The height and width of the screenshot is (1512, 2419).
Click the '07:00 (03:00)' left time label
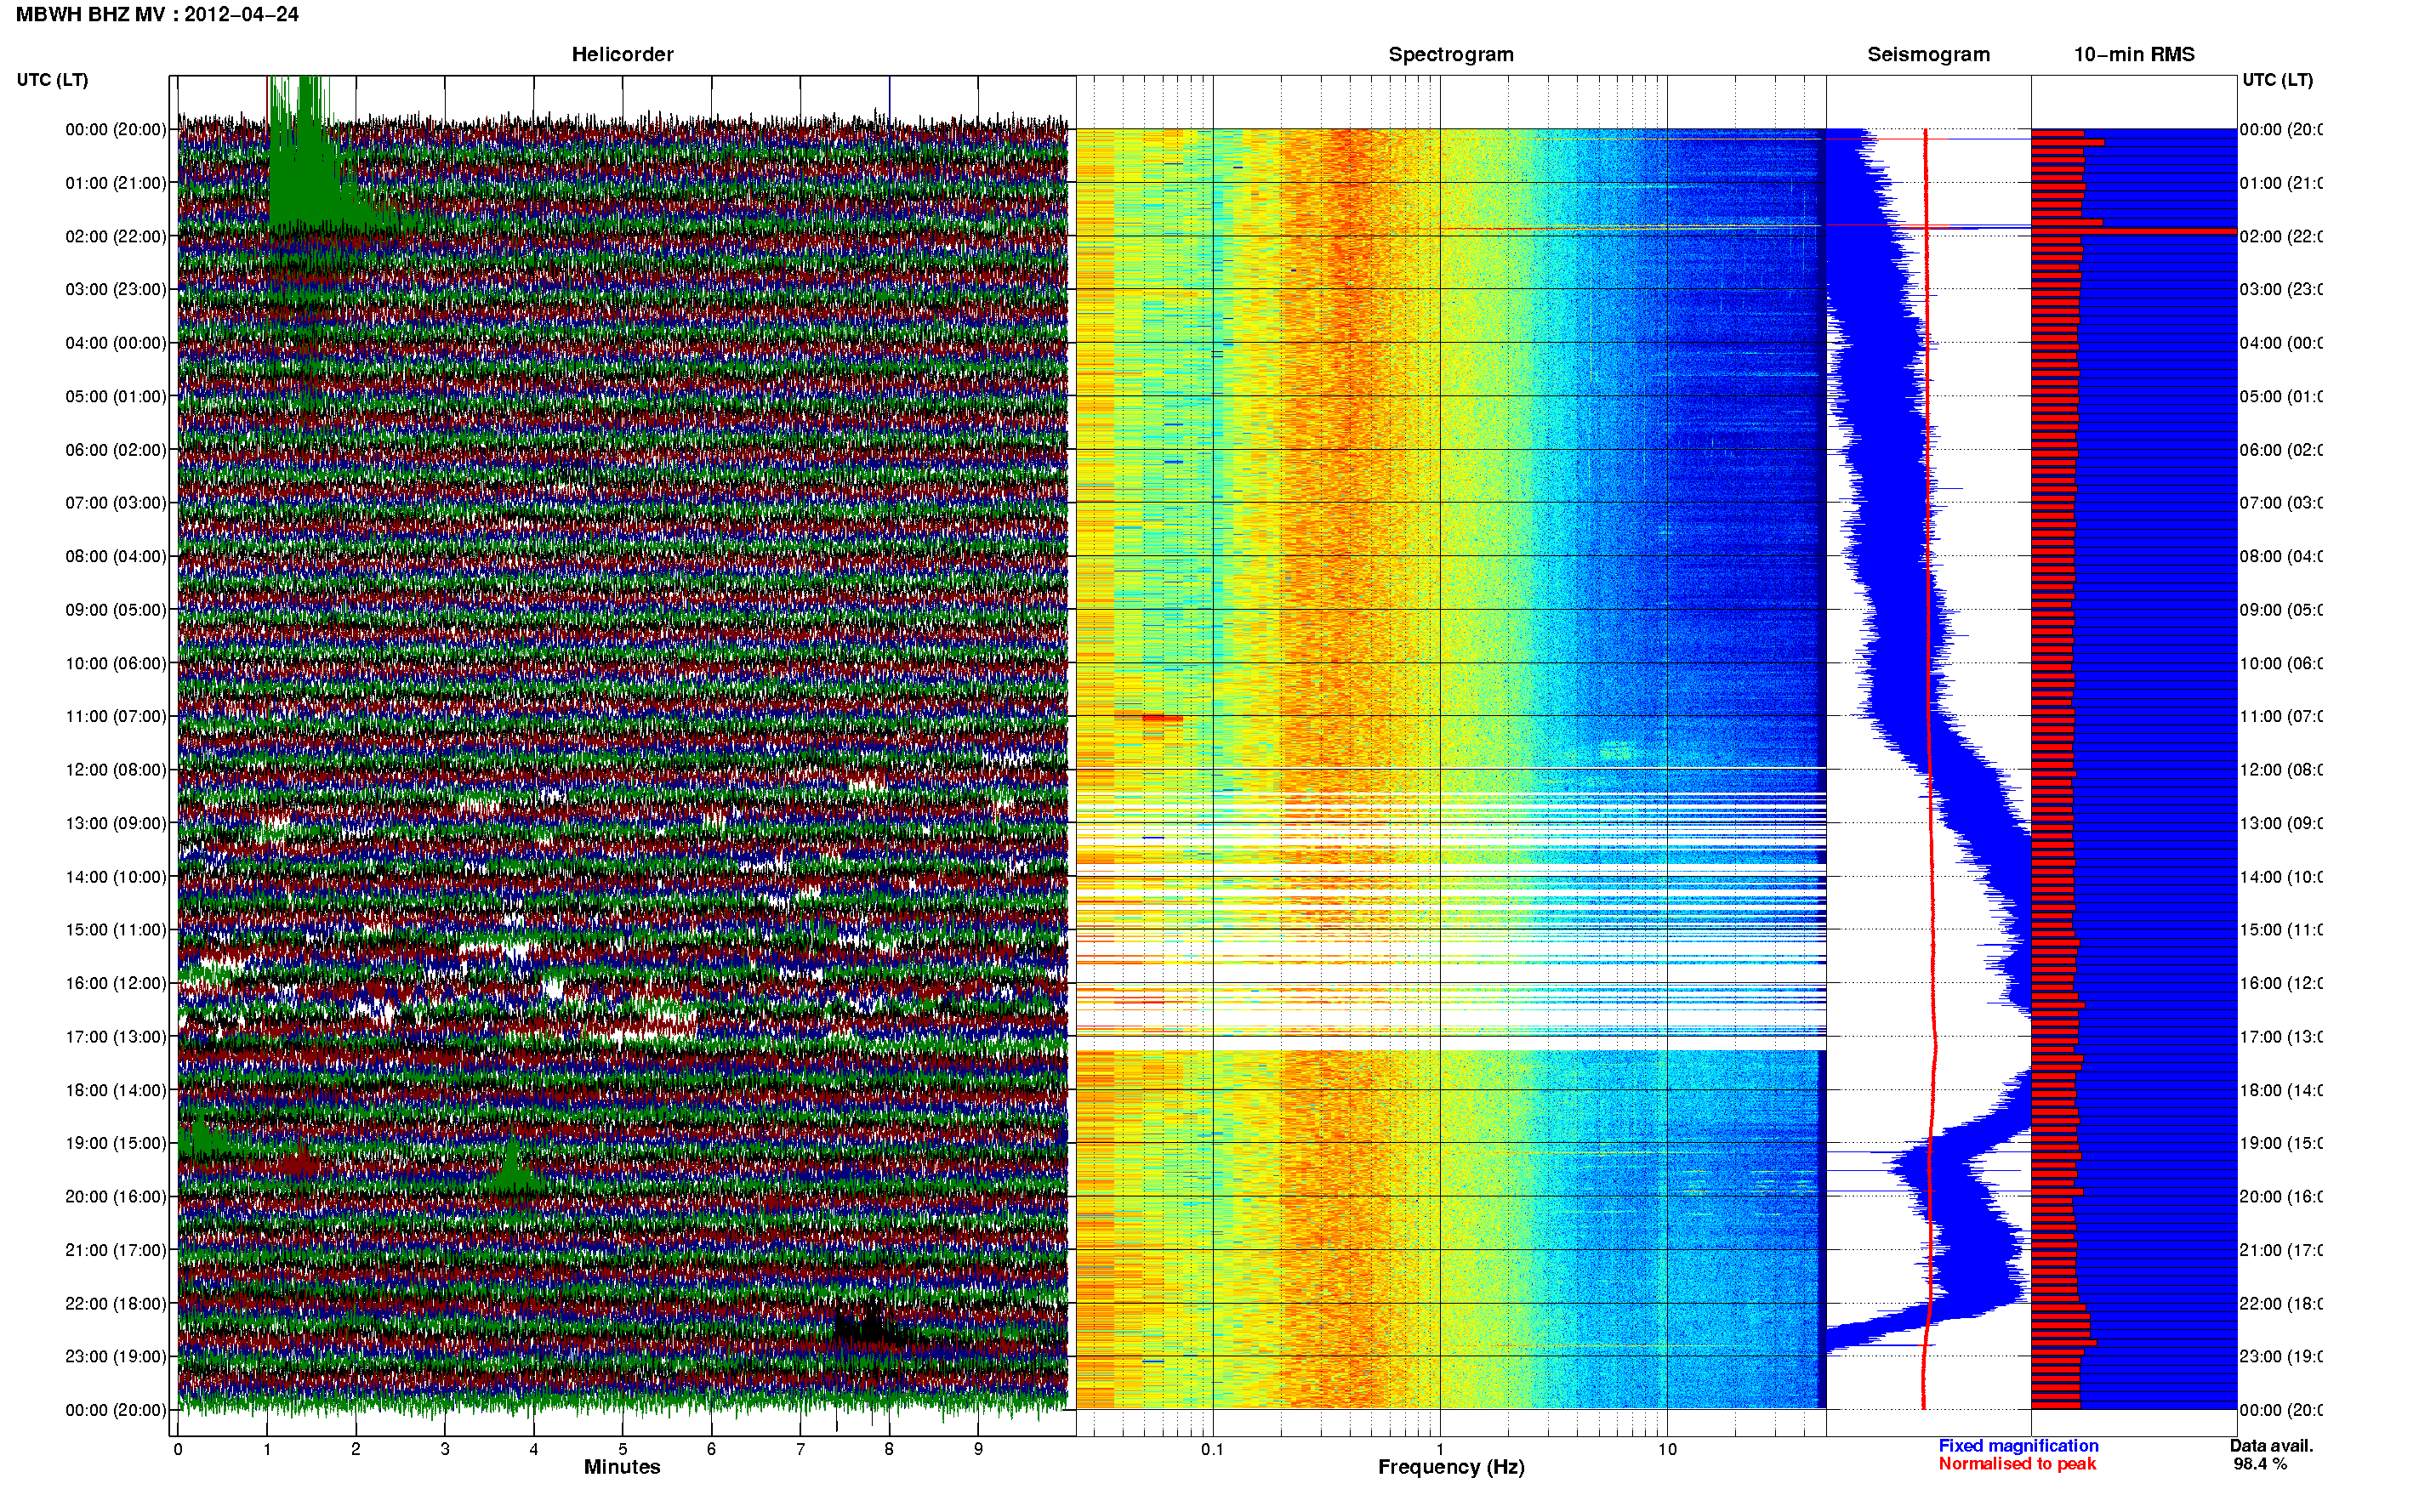click(x=116, y=502)
